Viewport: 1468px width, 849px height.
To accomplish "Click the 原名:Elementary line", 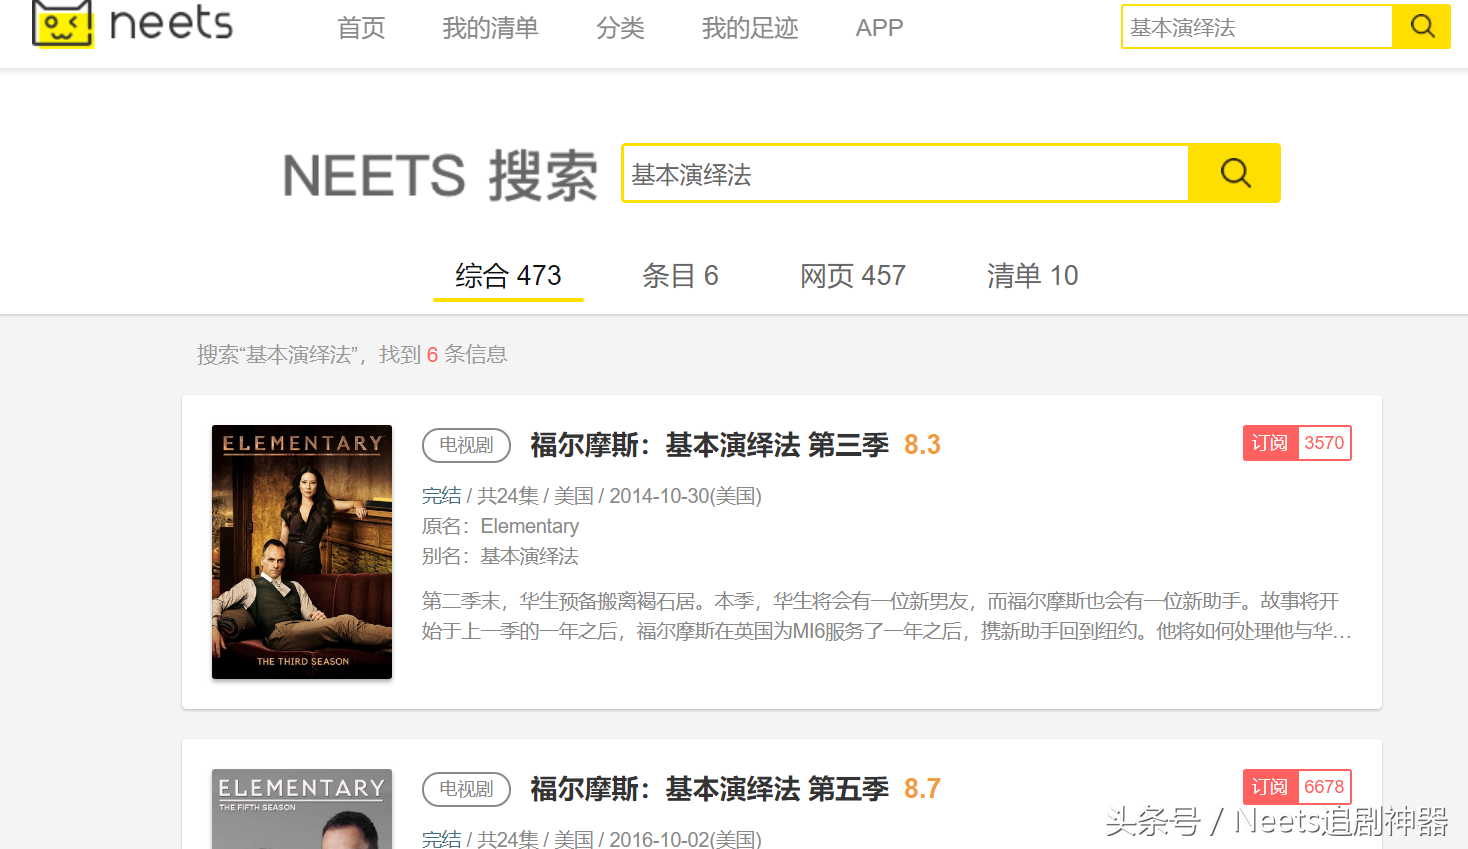I will click(x=500, y=526).
